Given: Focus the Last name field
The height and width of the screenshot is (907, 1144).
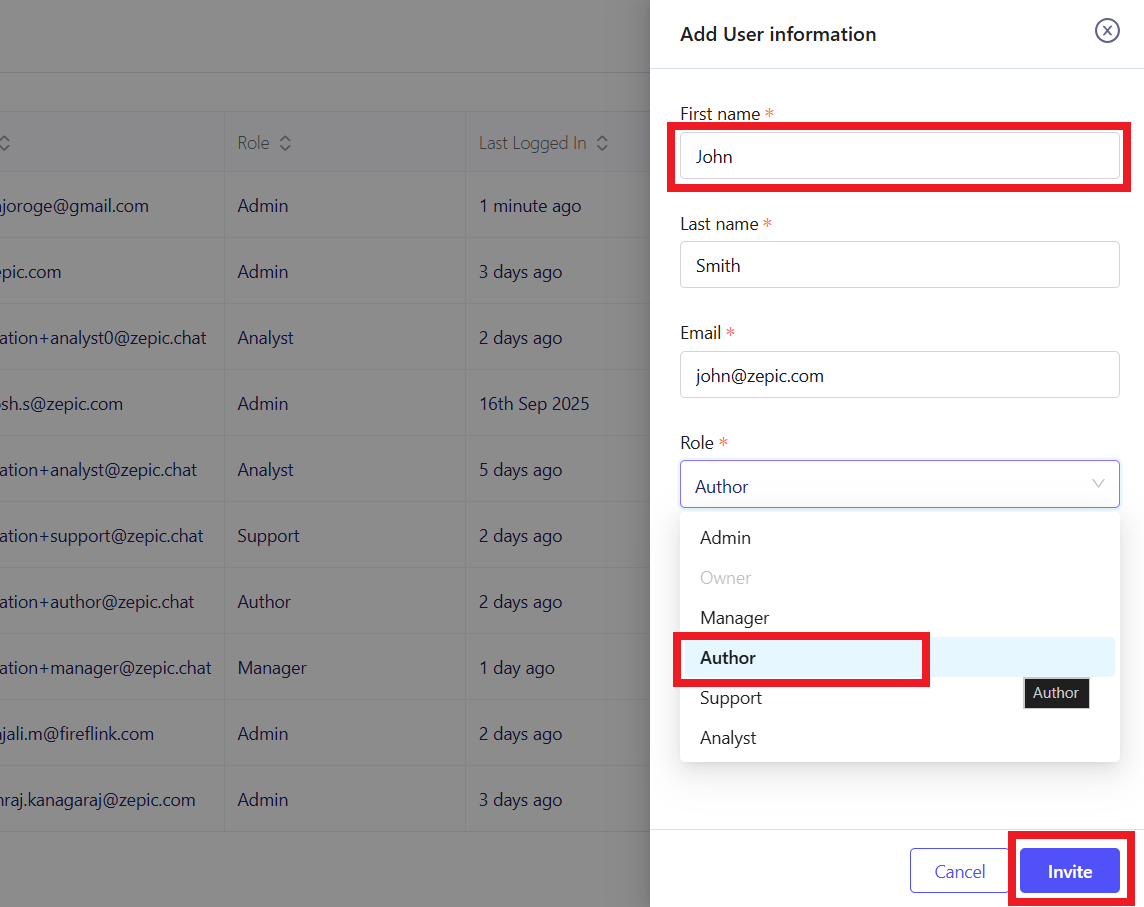Looking at the screenshot, I should [899, 265].
